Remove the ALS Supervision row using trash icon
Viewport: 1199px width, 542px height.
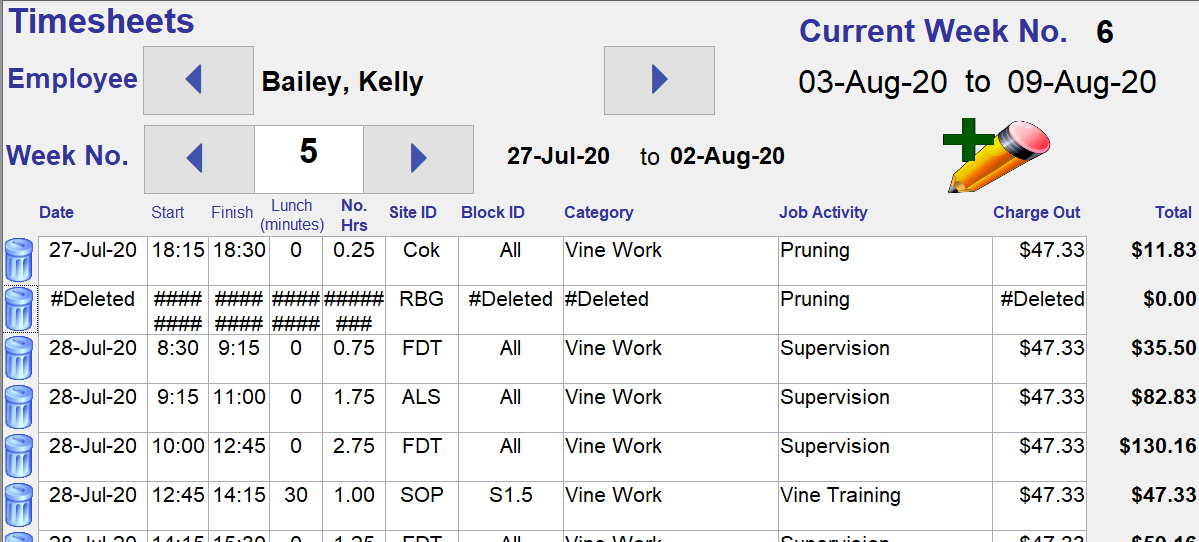click(x=19, y=407)
